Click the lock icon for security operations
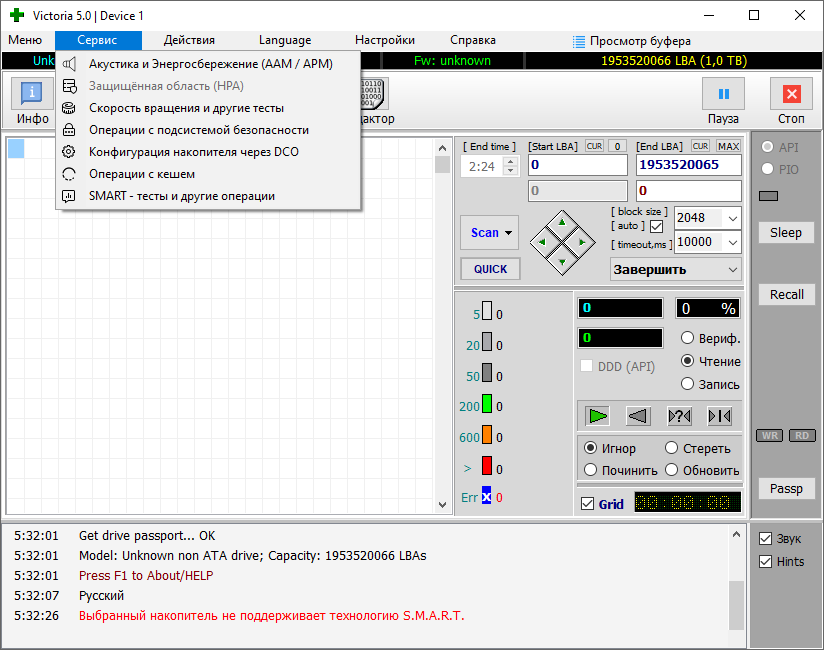 69,130
